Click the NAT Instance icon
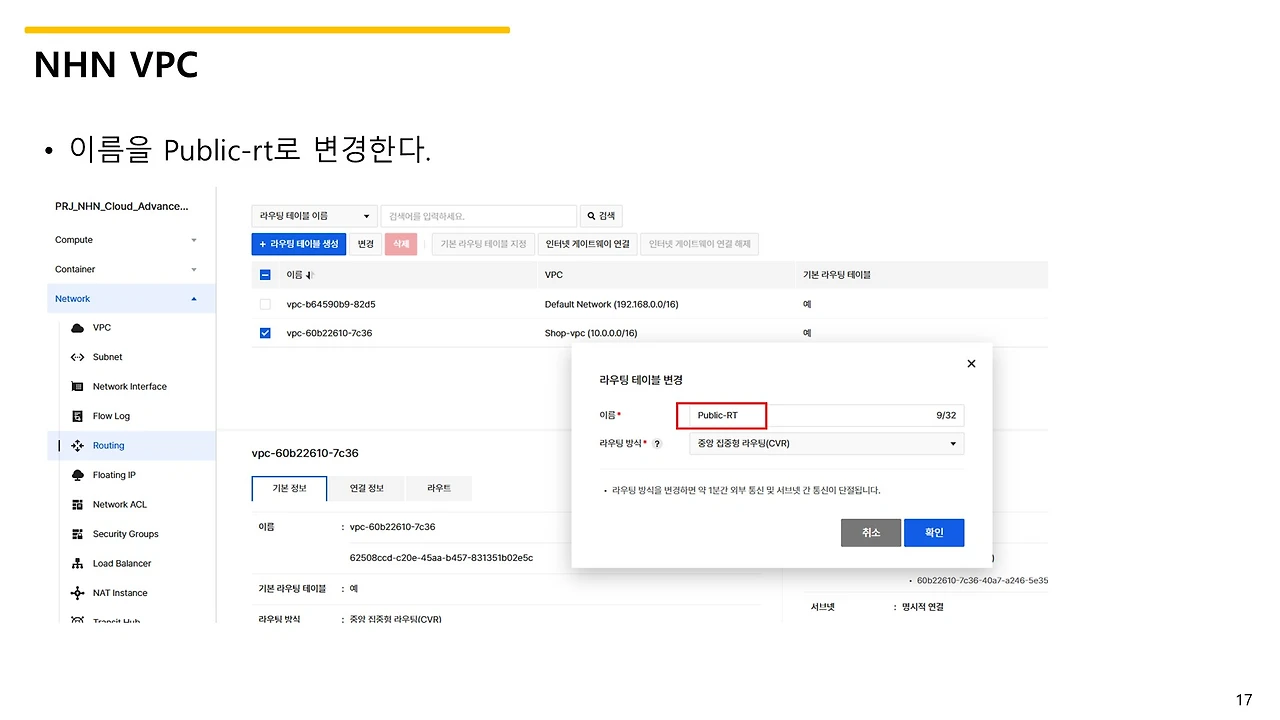 point(77,593)
